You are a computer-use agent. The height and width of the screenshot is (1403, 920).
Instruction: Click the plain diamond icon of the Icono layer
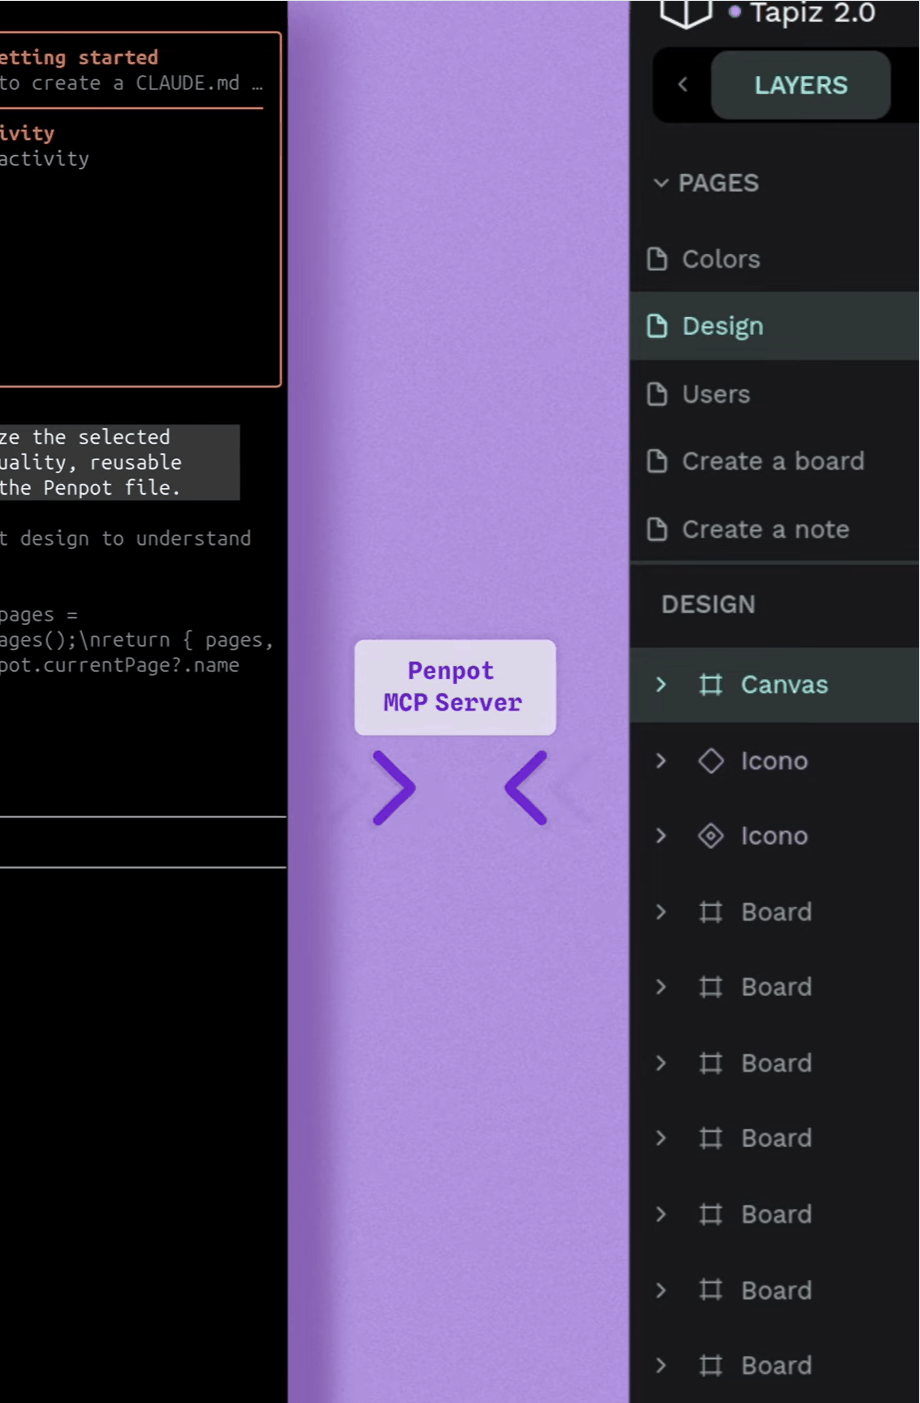[x=711, y=761]
